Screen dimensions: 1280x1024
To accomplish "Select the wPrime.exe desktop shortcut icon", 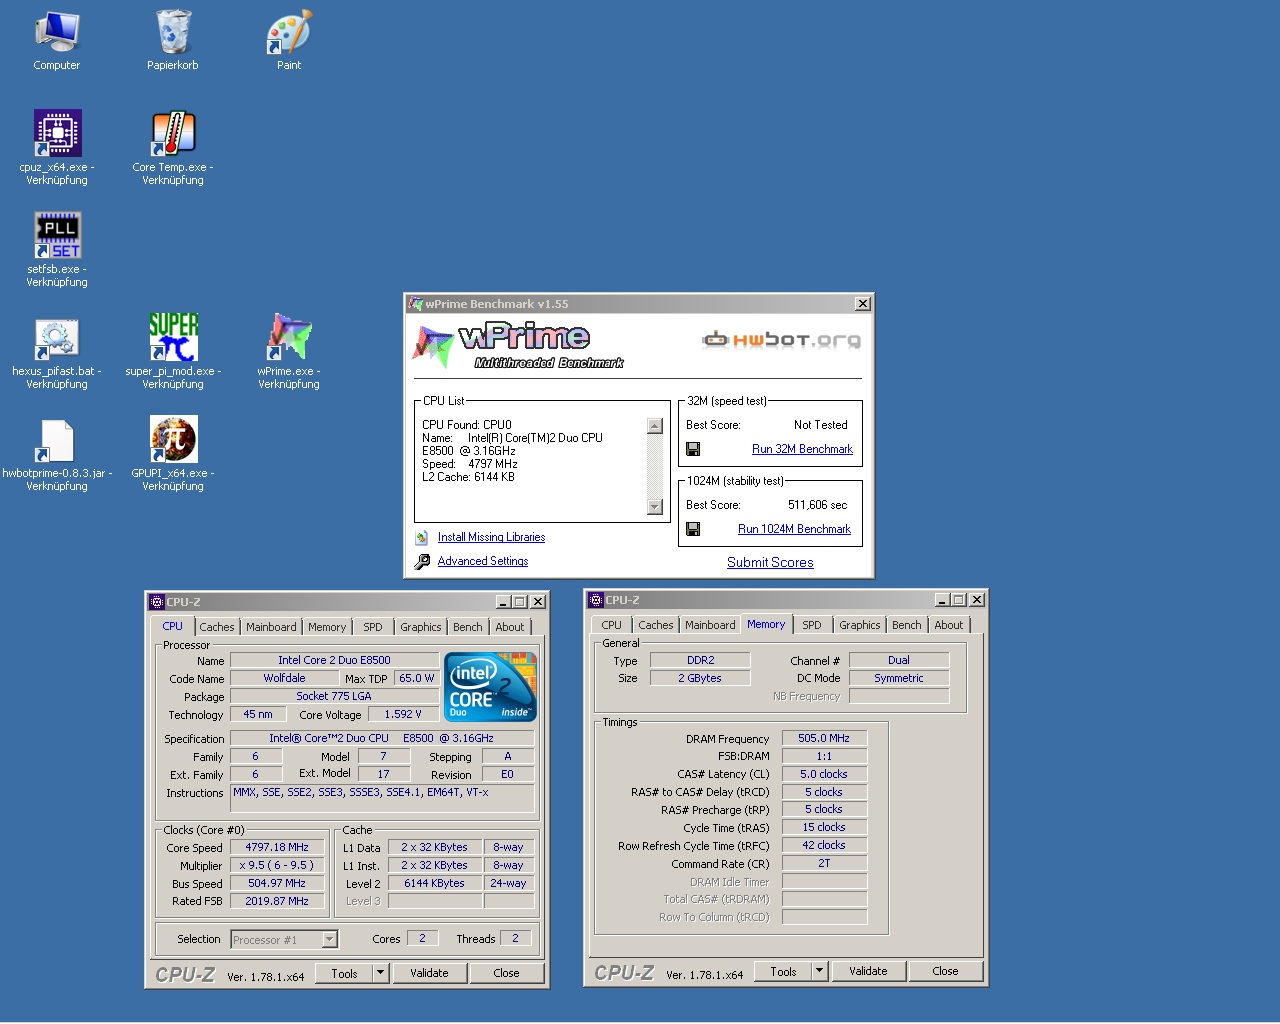I will coord(289,337).
